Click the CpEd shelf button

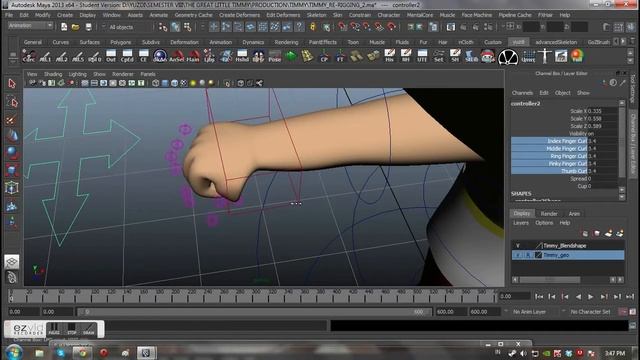coord(127,56)
